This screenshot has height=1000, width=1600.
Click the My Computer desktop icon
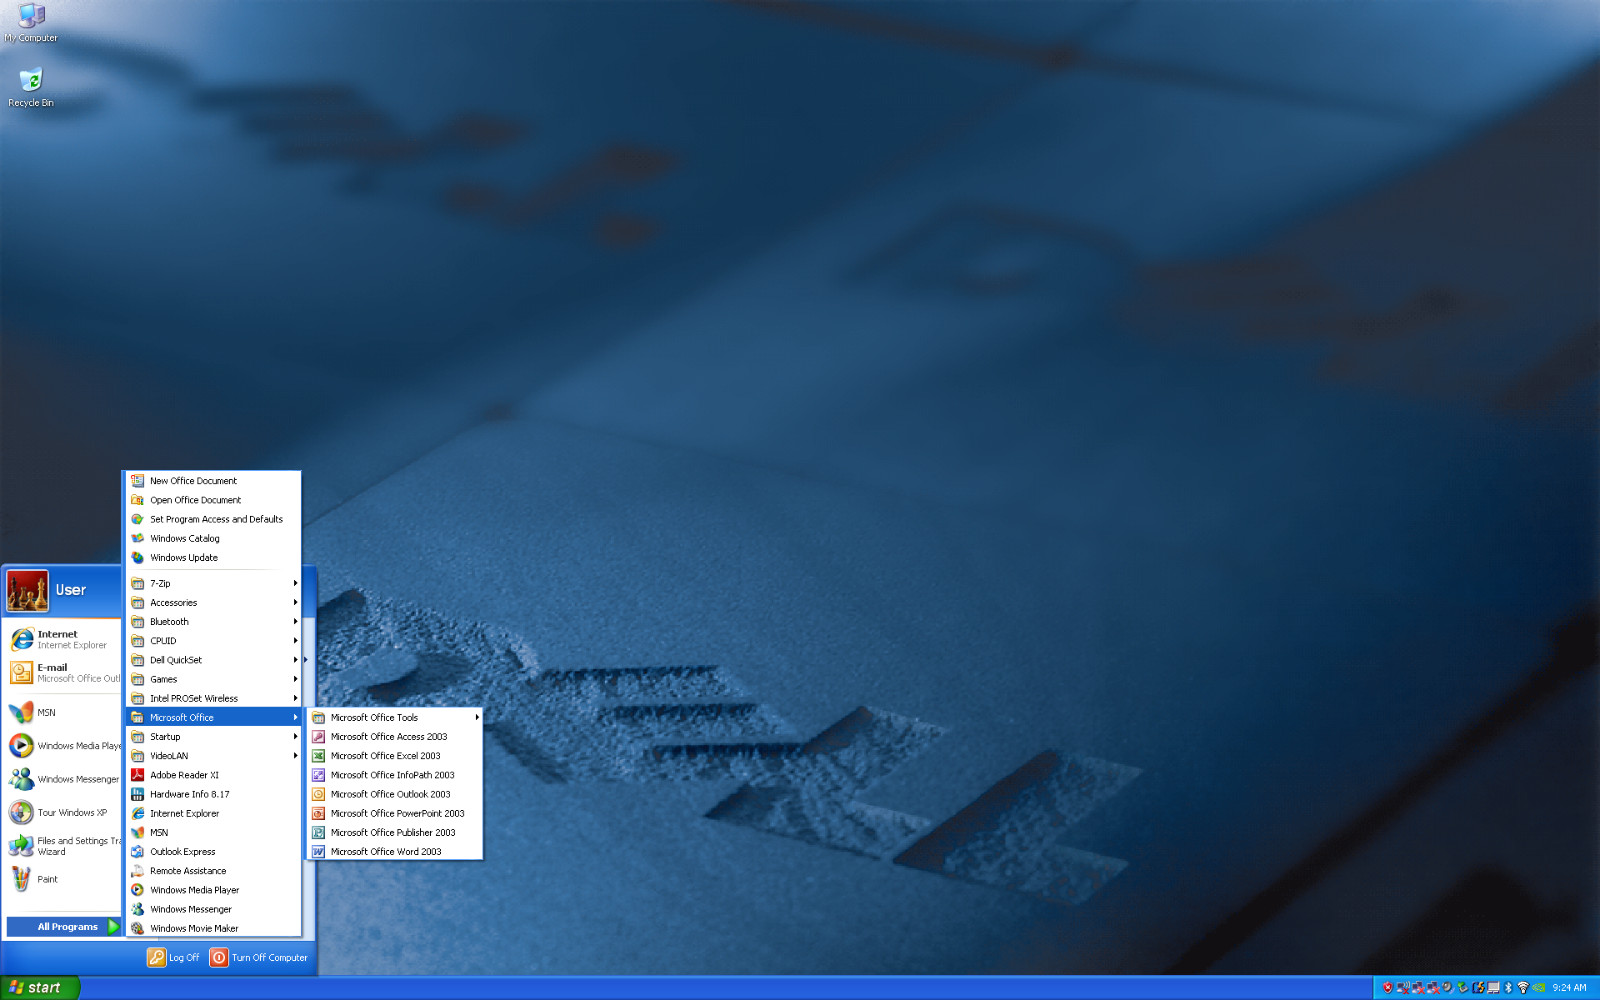(31, 22)
